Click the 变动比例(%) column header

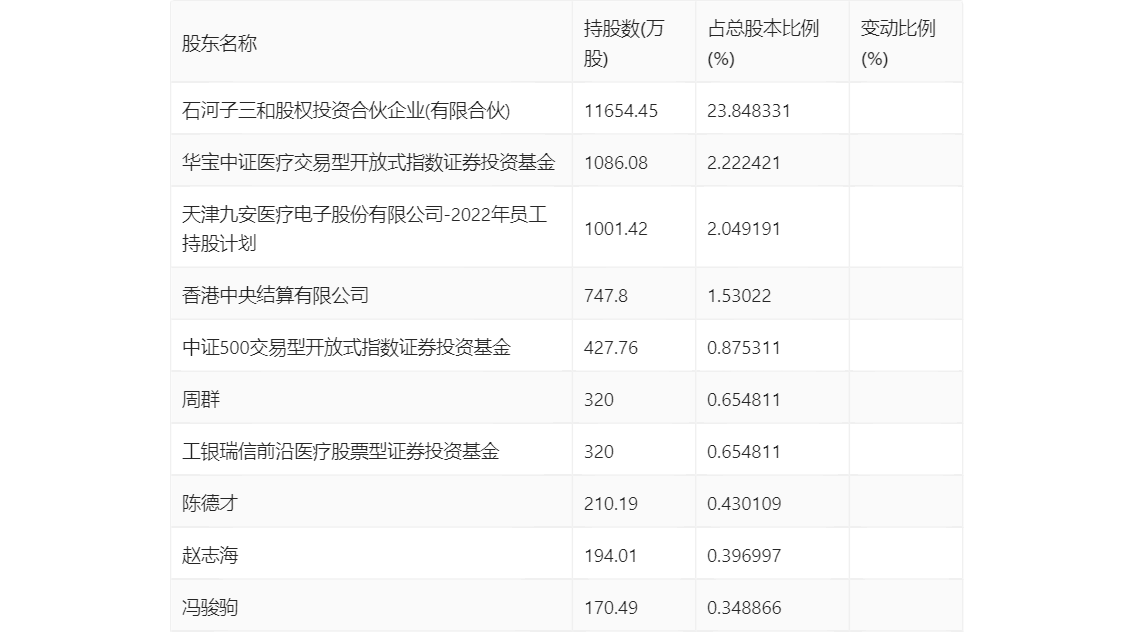click(x=898, y=43)
